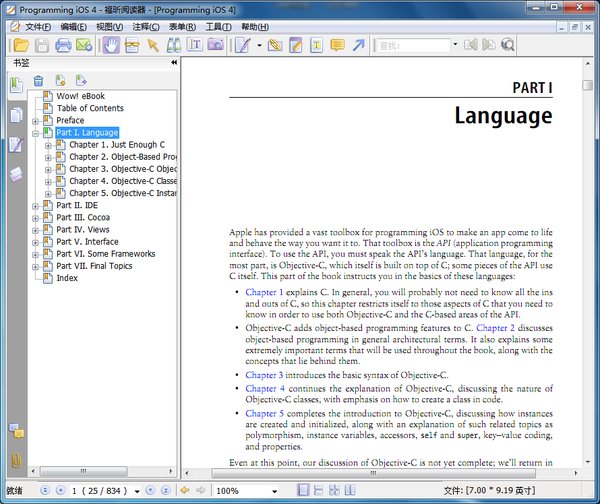
Task: Click the 查找 search input field
Action: tap(411, 45)
